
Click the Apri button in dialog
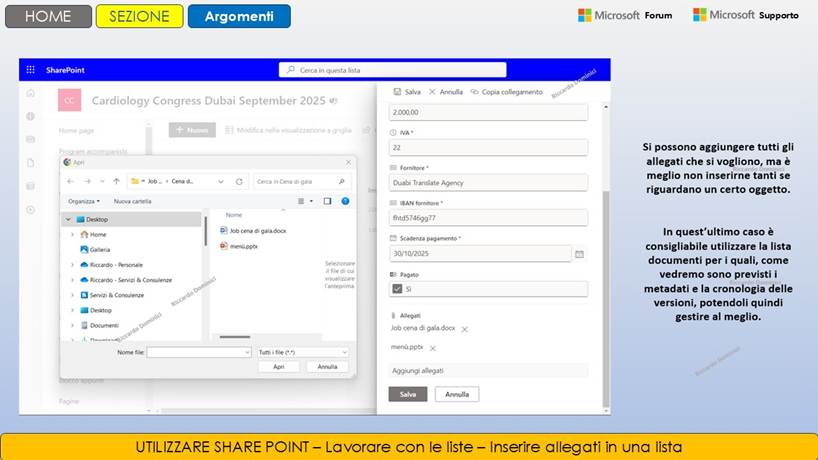click(x=279, y=367)
